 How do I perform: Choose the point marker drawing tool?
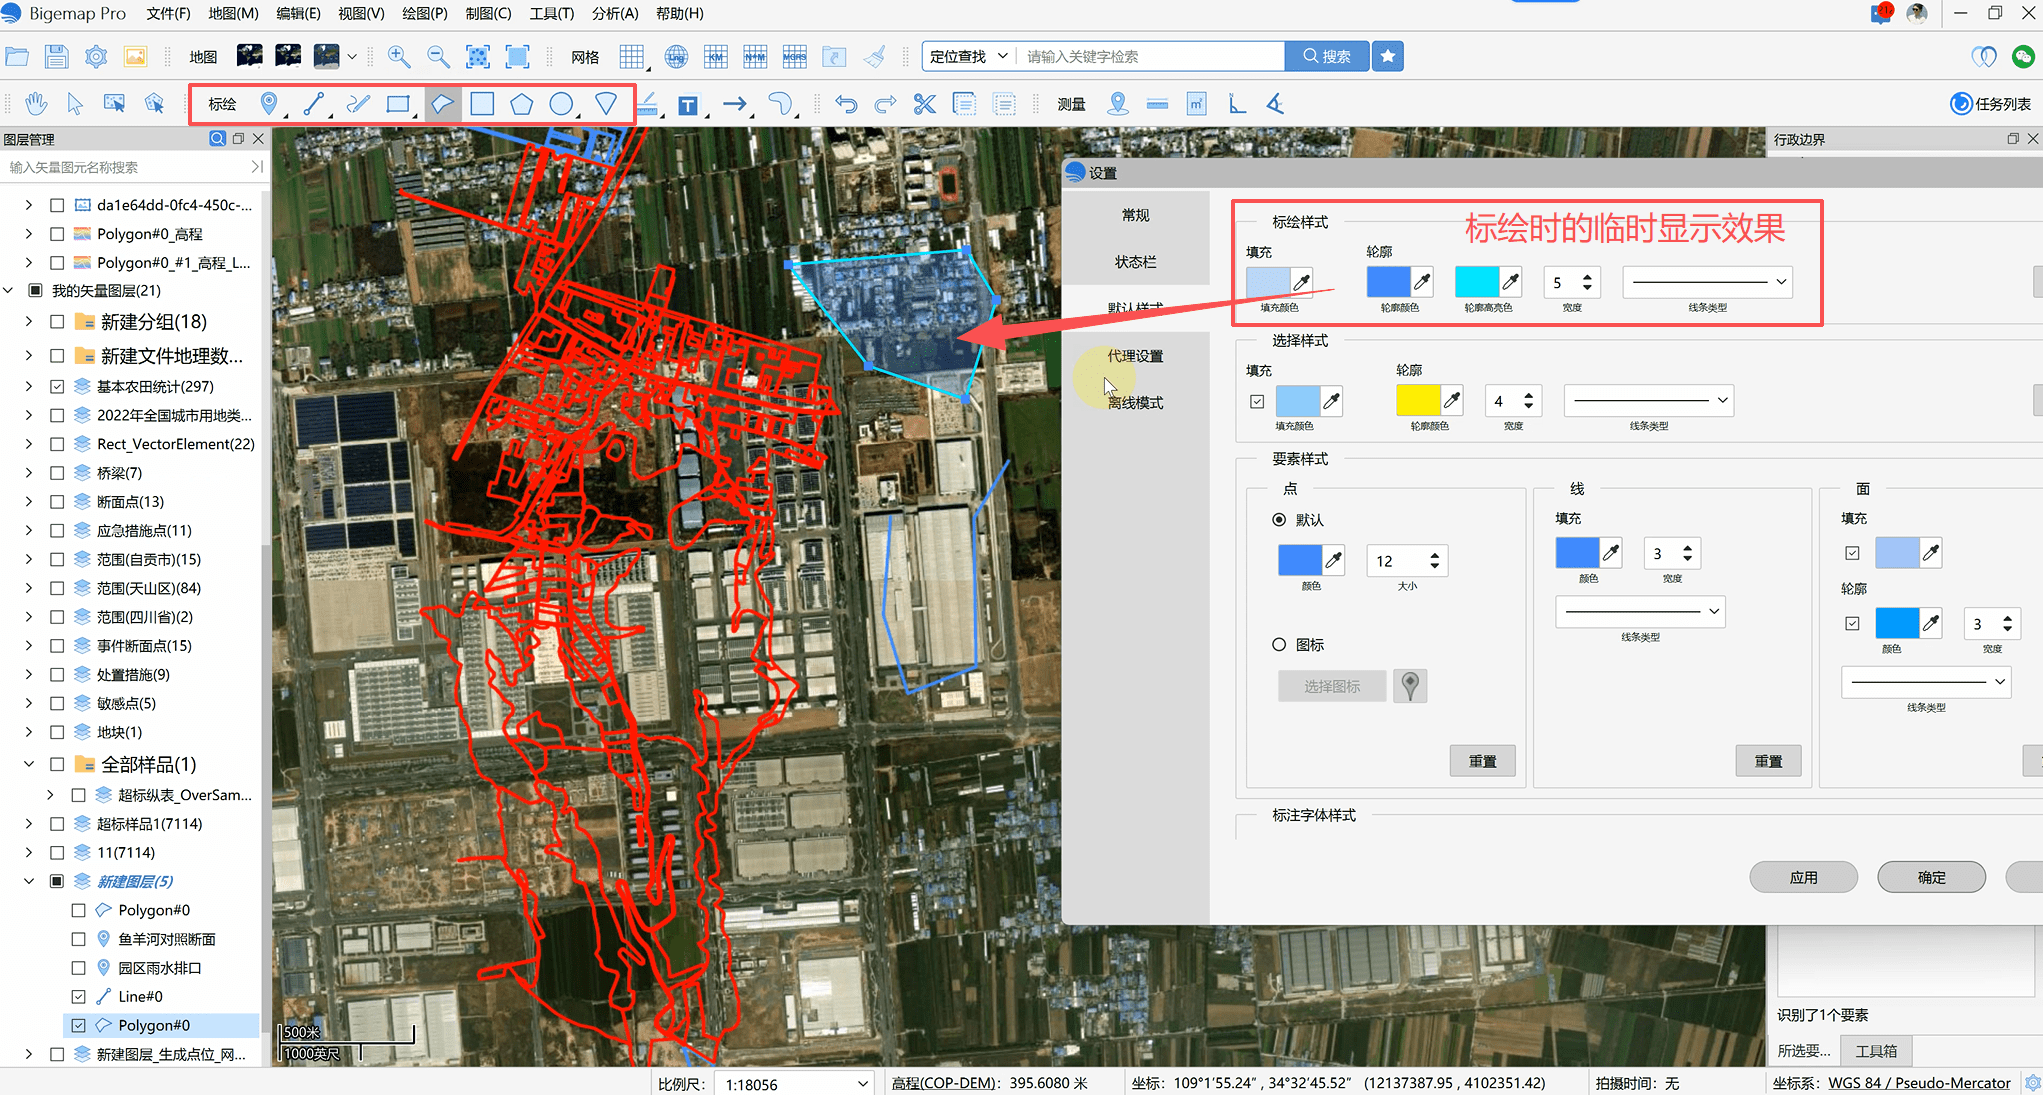point(269,104)
